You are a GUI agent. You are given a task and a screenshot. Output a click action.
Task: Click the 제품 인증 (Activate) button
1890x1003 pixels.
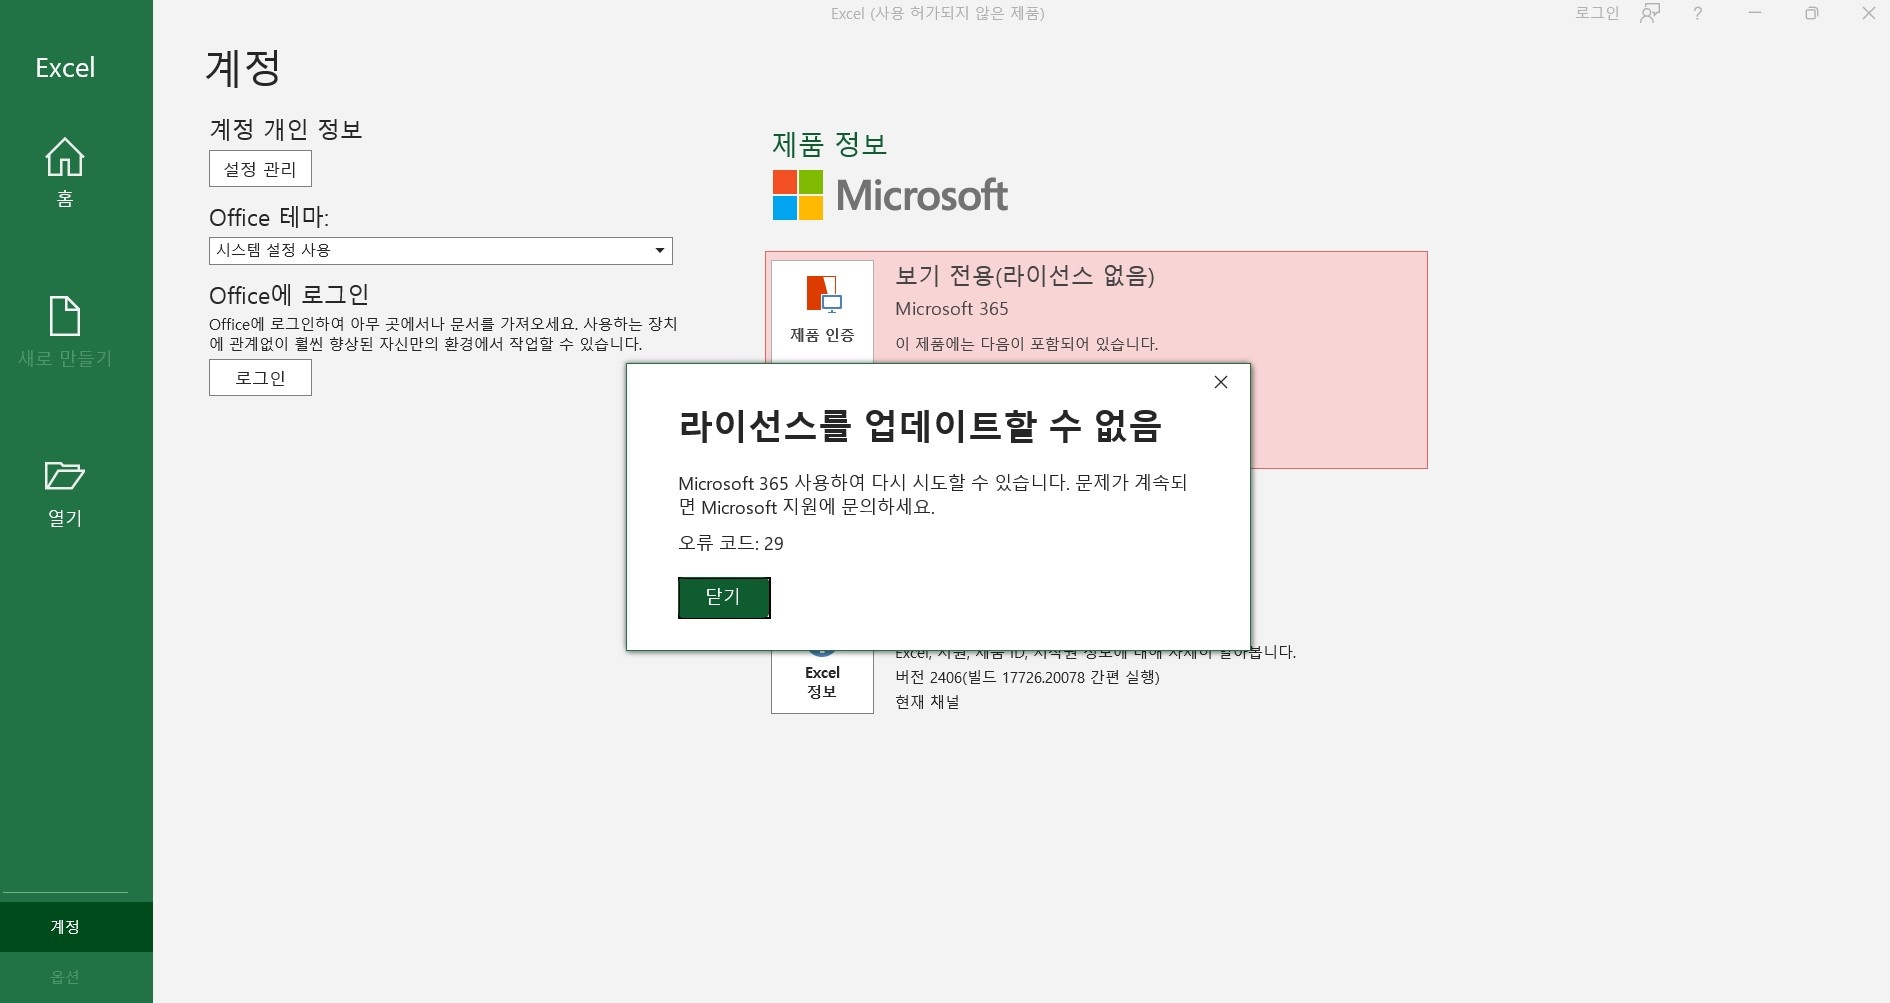[822, 311]
